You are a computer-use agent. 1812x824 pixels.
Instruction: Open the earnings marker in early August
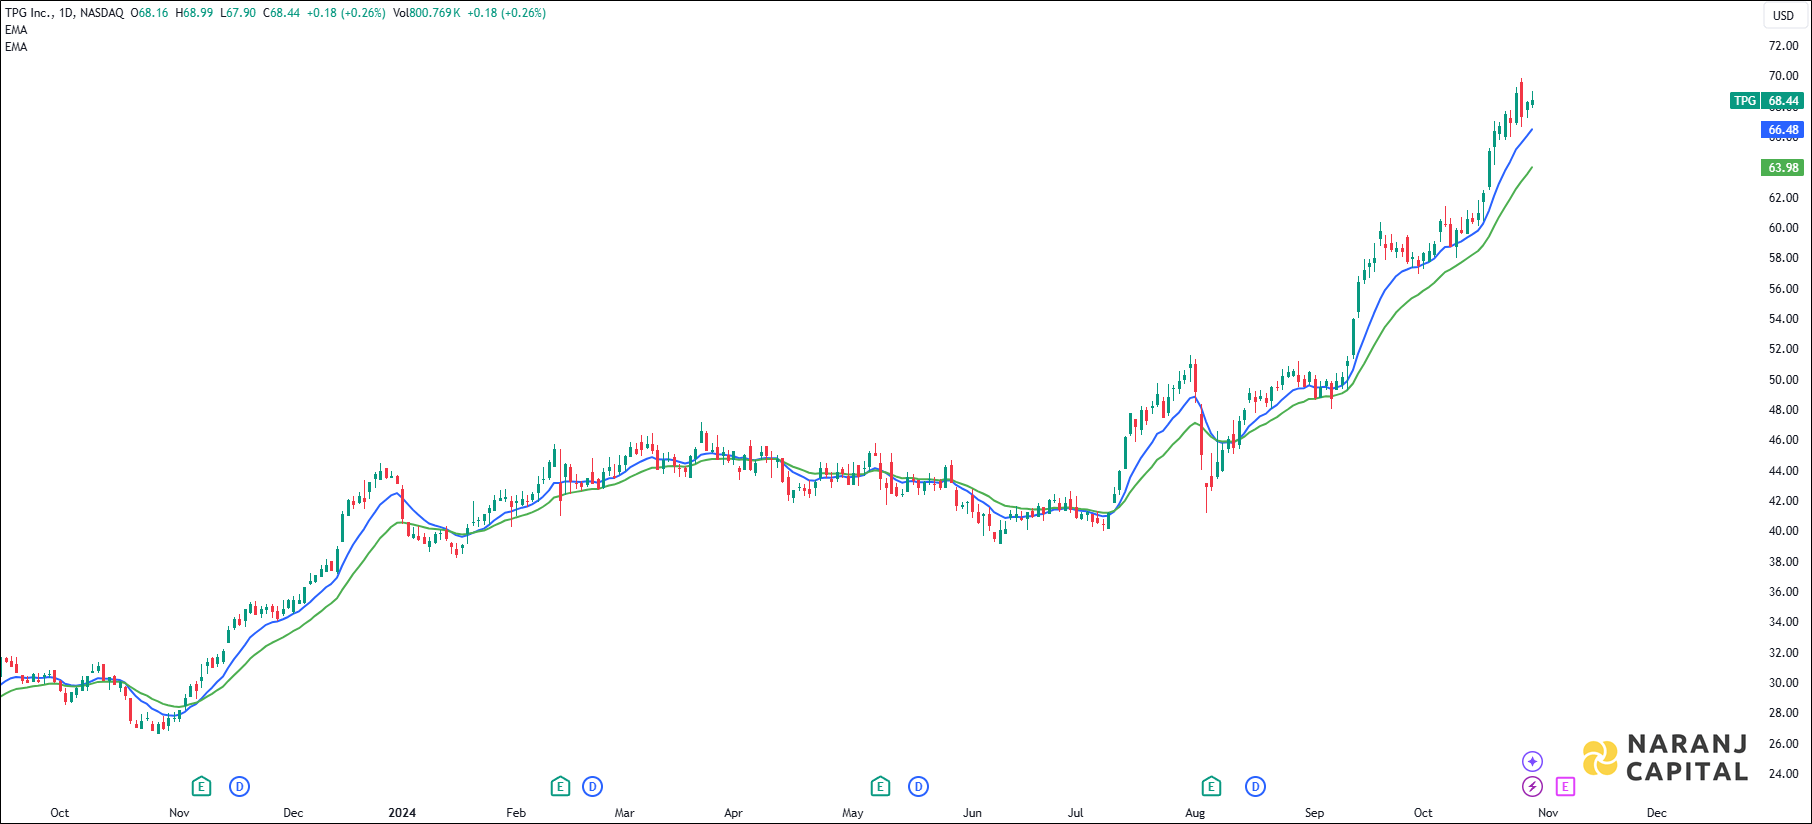[1211, 787]
